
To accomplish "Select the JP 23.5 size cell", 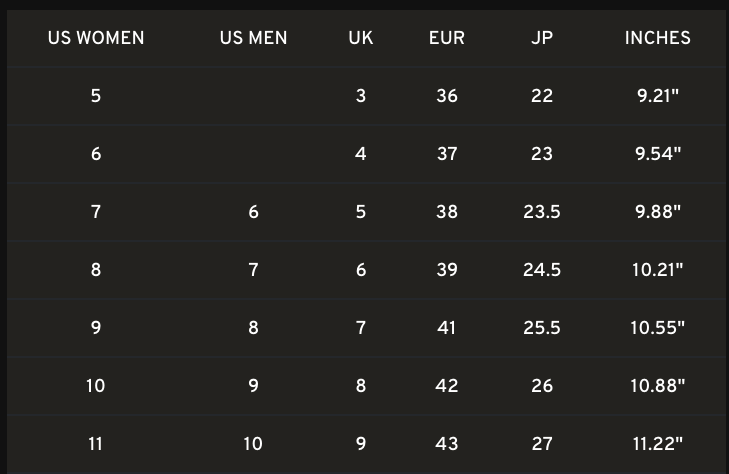I will click(x=542, y=212).
